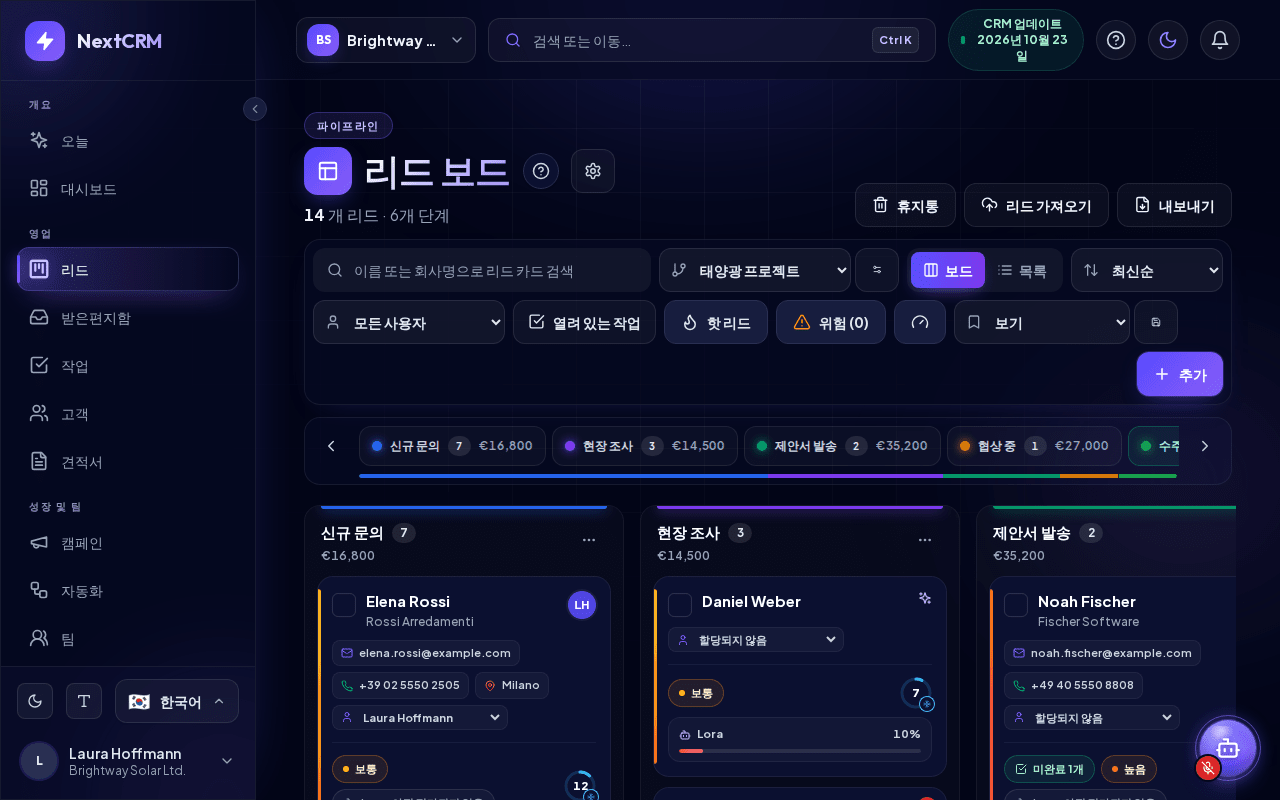Open the board settings gear
The height and width of the screenshot is (800, 1280).
click(x=593, y=171)
